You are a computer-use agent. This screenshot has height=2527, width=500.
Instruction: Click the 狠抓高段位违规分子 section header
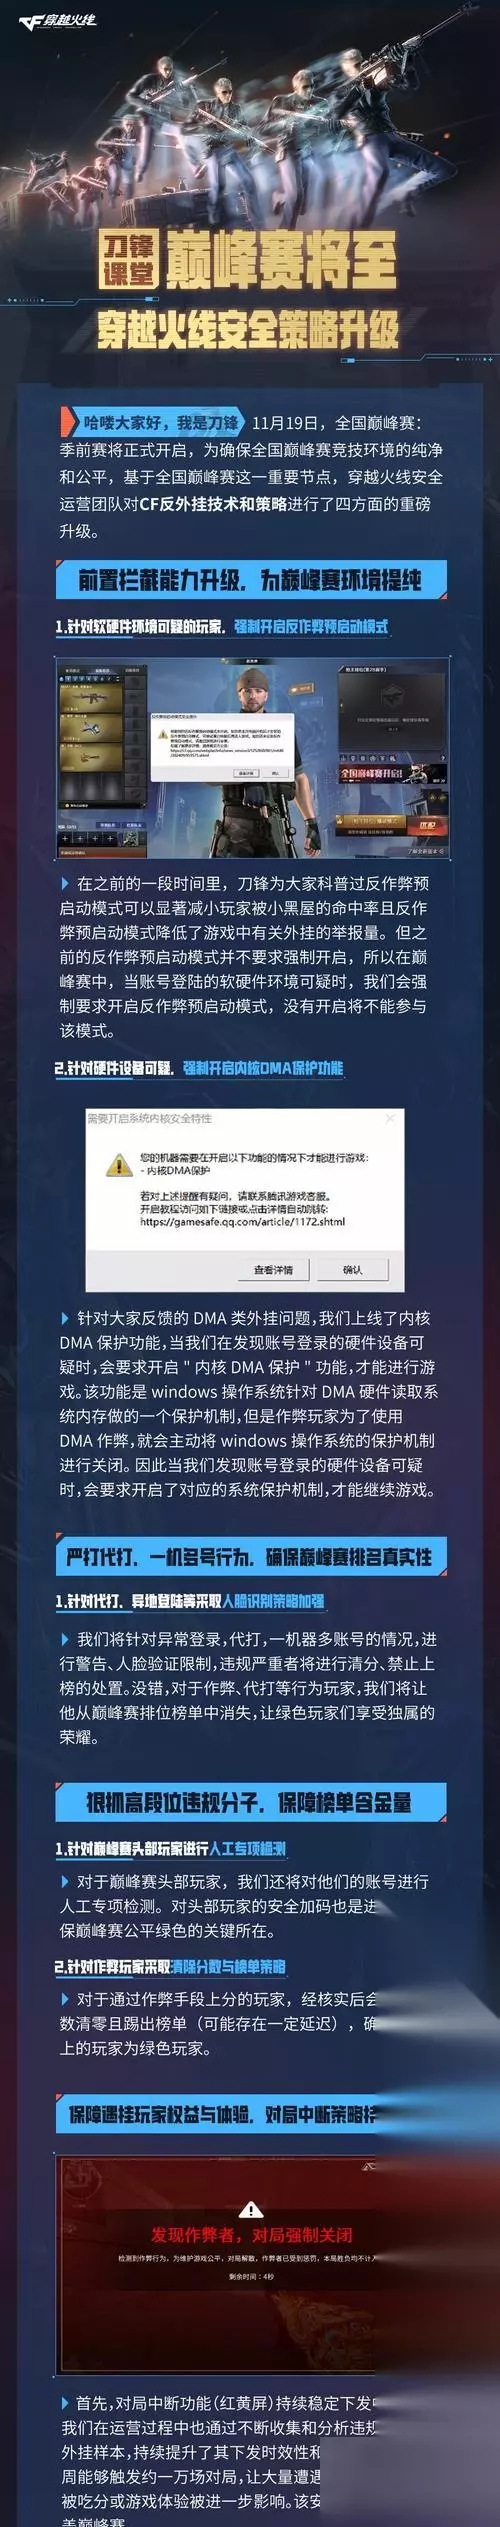click(x=251, y=1801)
